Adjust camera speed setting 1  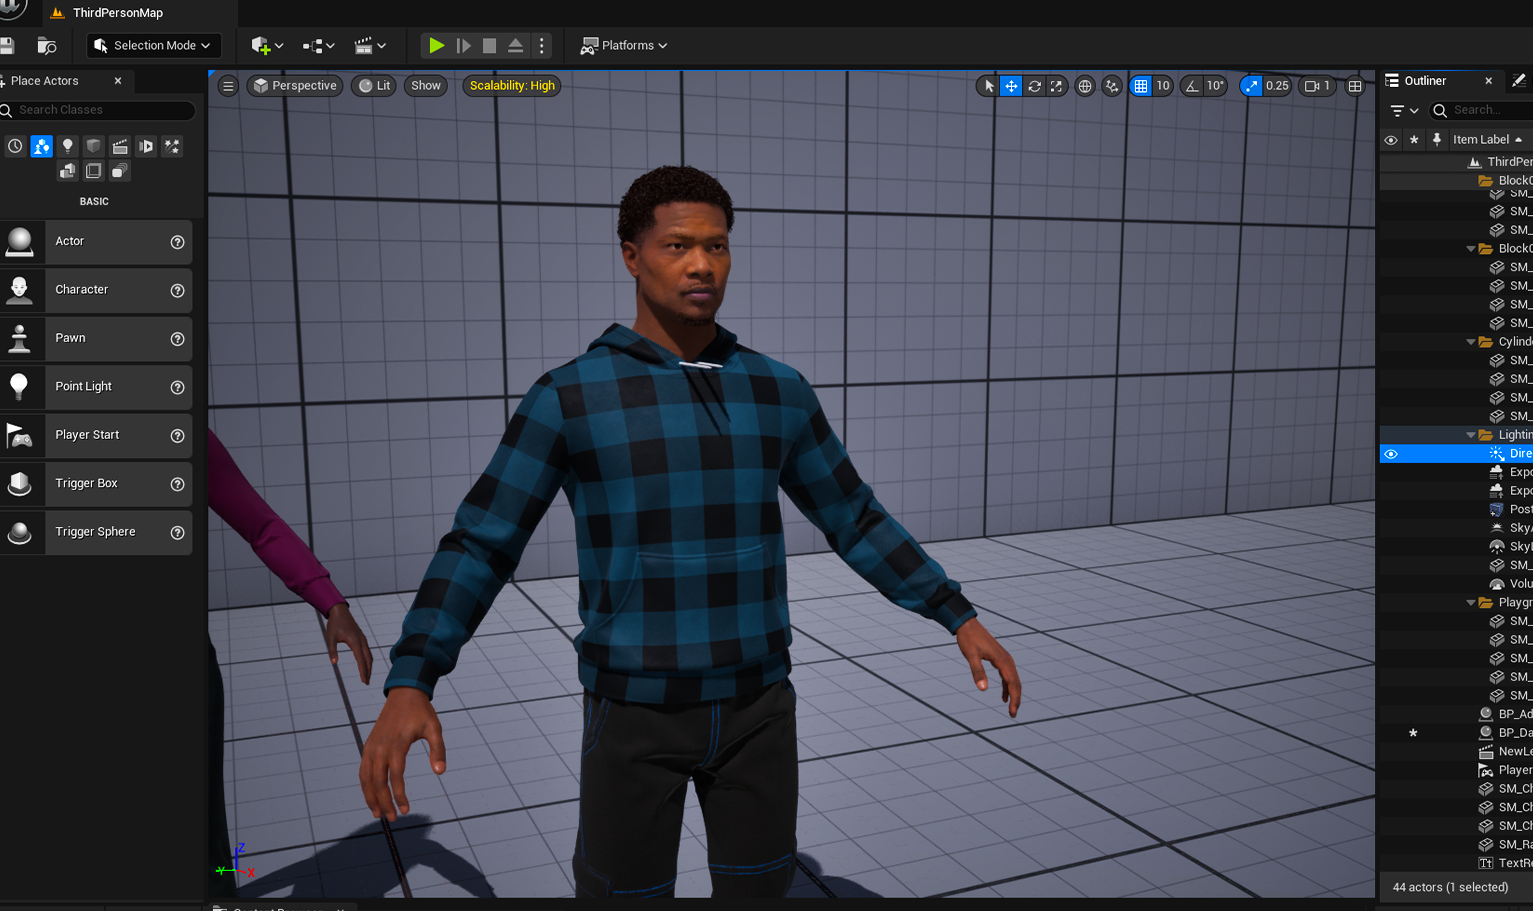1316,86
